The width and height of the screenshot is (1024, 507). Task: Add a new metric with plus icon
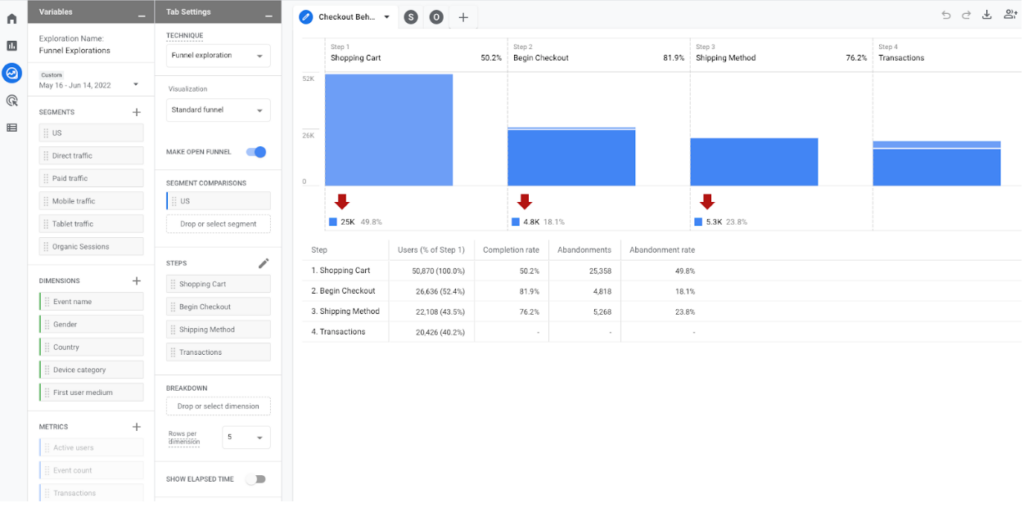[136, 427]
